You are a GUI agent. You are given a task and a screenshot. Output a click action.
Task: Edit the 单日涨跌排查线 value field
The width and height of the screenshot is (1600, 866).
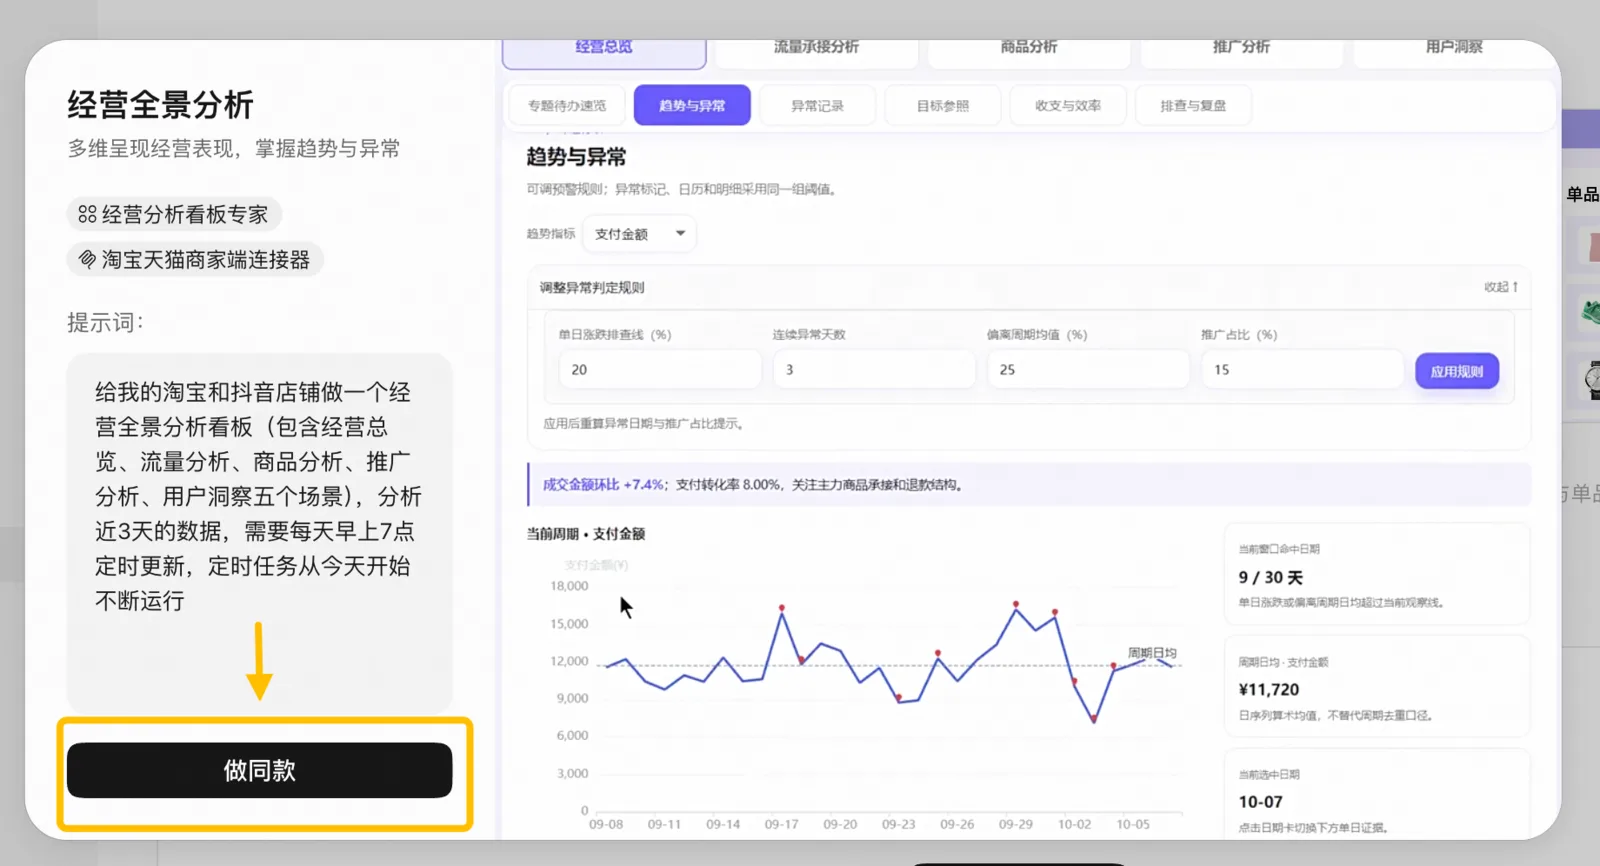pos(660,369)
